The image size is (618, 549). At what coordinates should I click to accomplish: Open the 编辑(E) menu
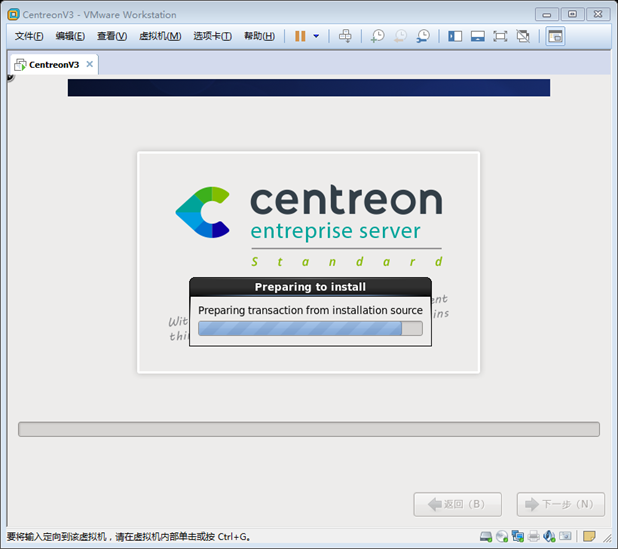70,36
